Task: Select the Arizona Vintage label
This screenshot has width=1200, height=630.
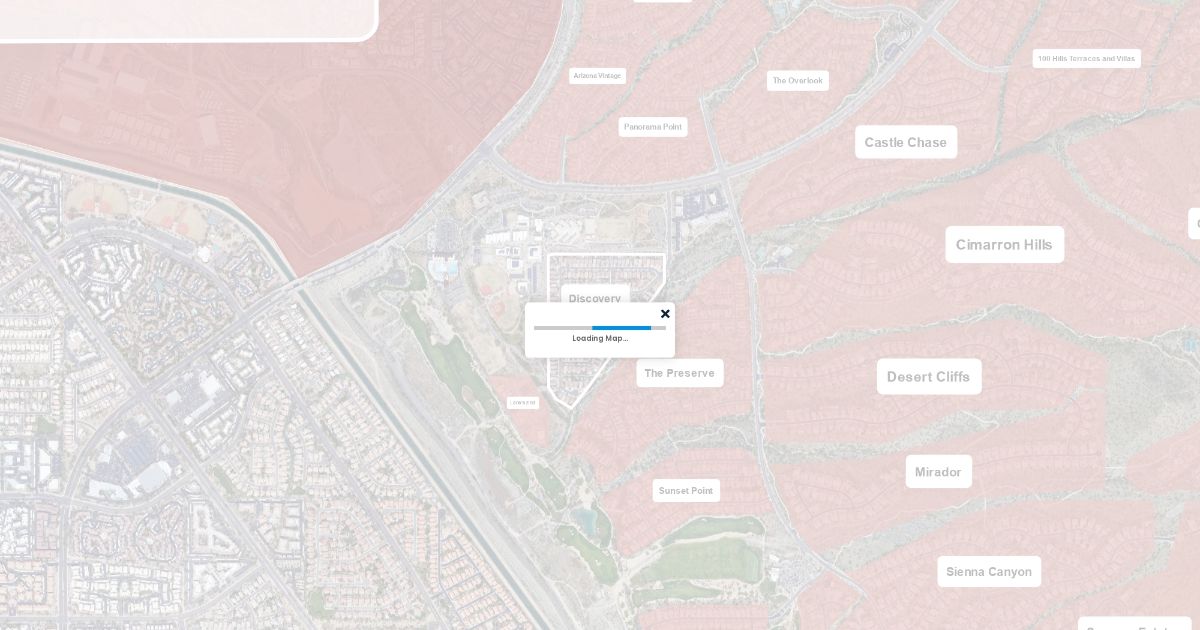Action: point(597,75)
